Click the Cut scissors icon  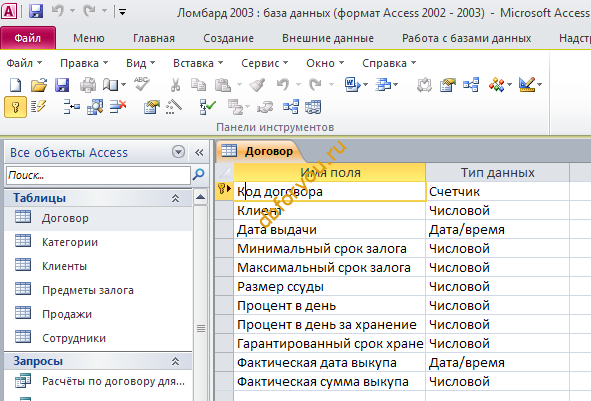pyautogui.click(x=175, y=85)
